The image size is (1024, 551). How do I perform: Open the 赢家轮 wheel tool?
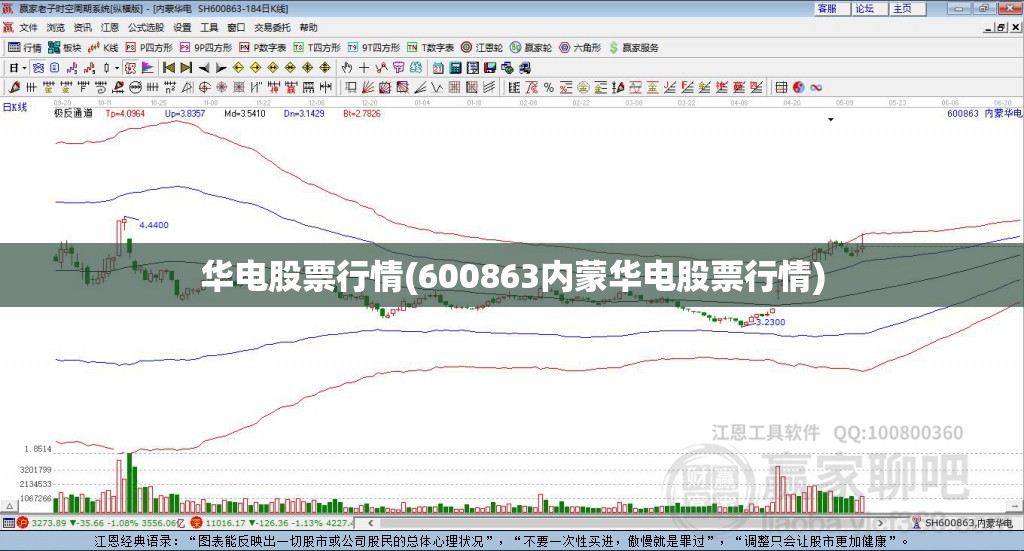[x=531, y=48]
